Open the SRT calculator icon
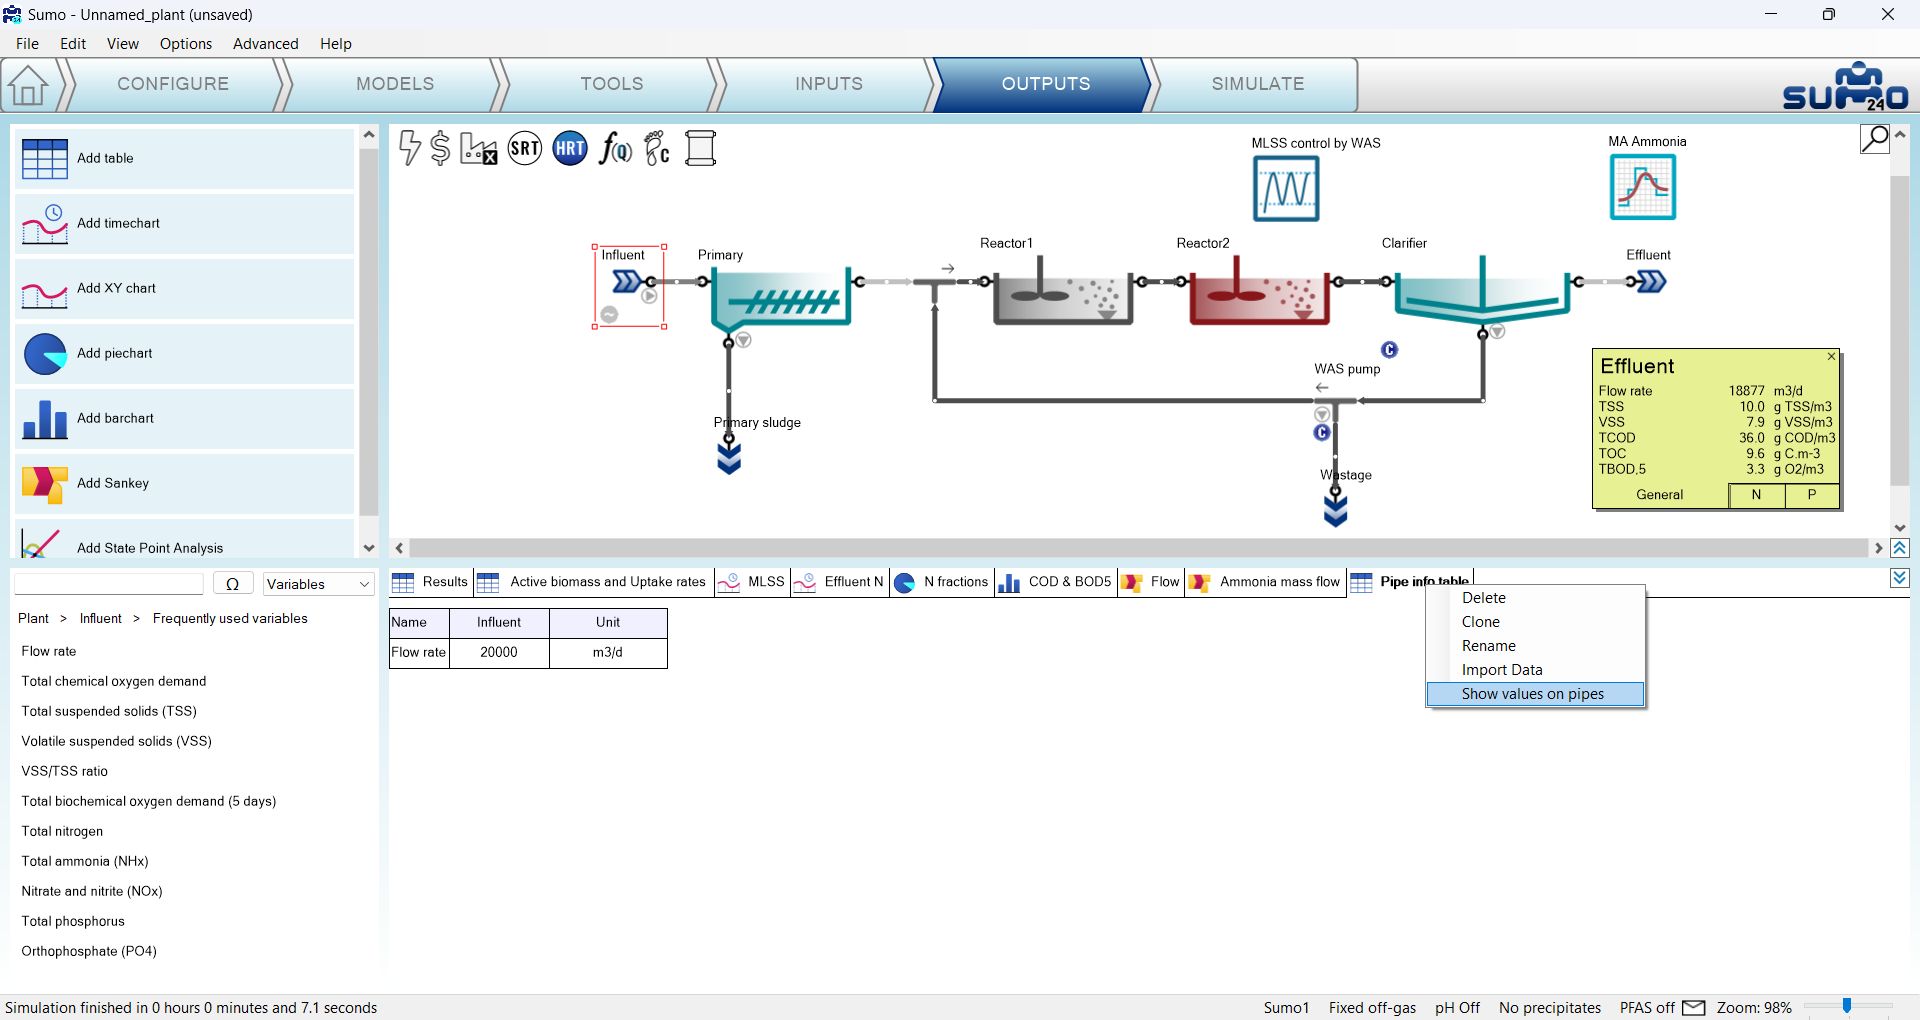This screenshot has width=1920, height=1020. [x=525, y=149]
